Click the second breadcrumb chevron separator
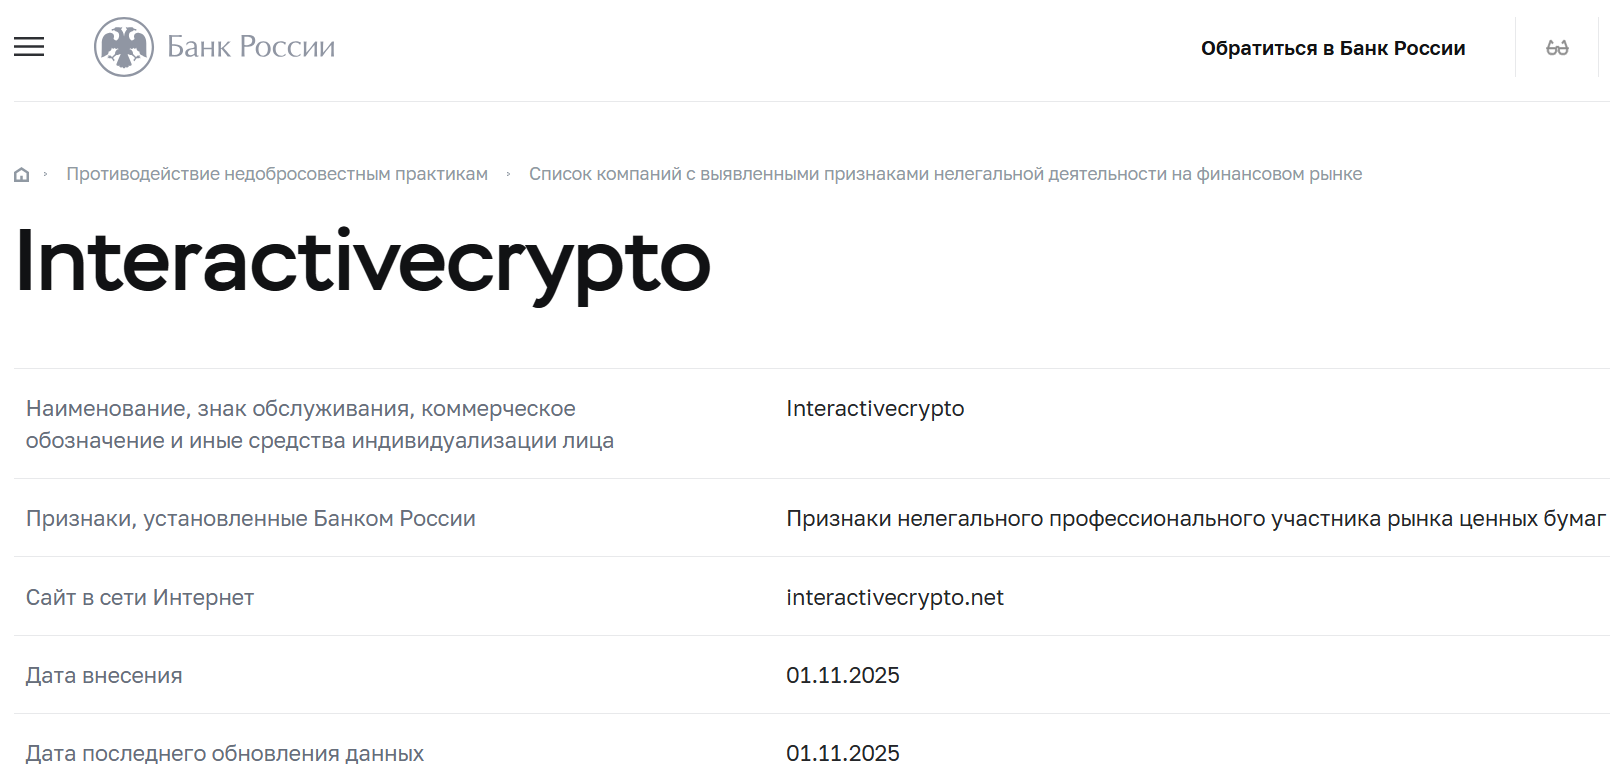Image resolution: width=1610 pixels, height=776 pixels. pos(508,173)
